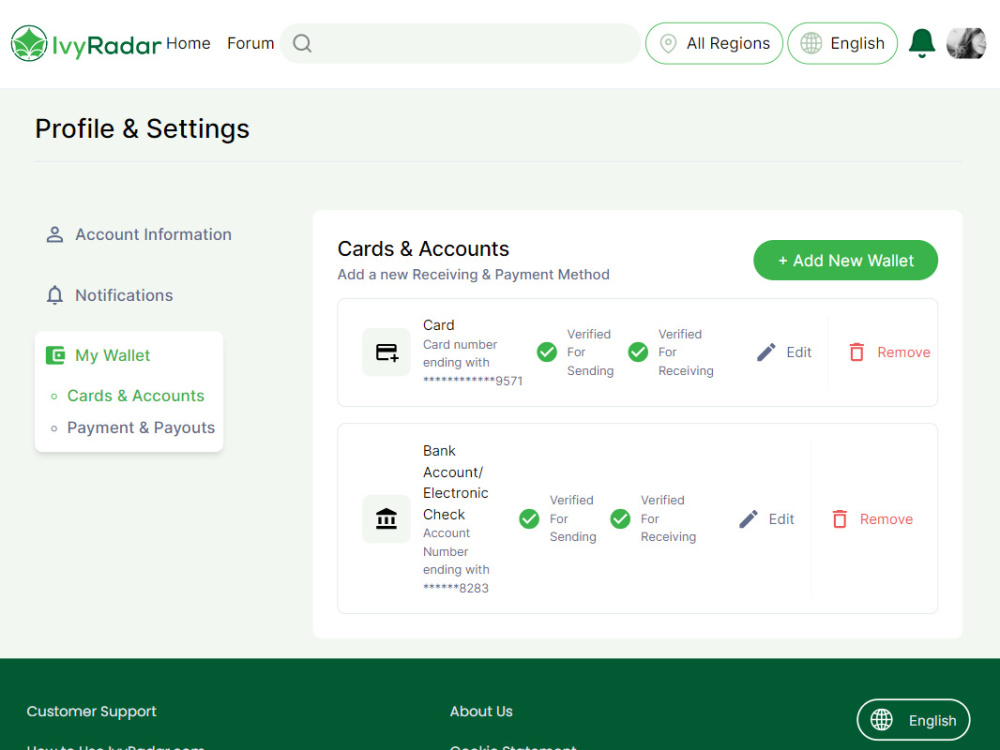Open the user avatar menu
The height and width of the screenshot is (750, 1000).
966,43
